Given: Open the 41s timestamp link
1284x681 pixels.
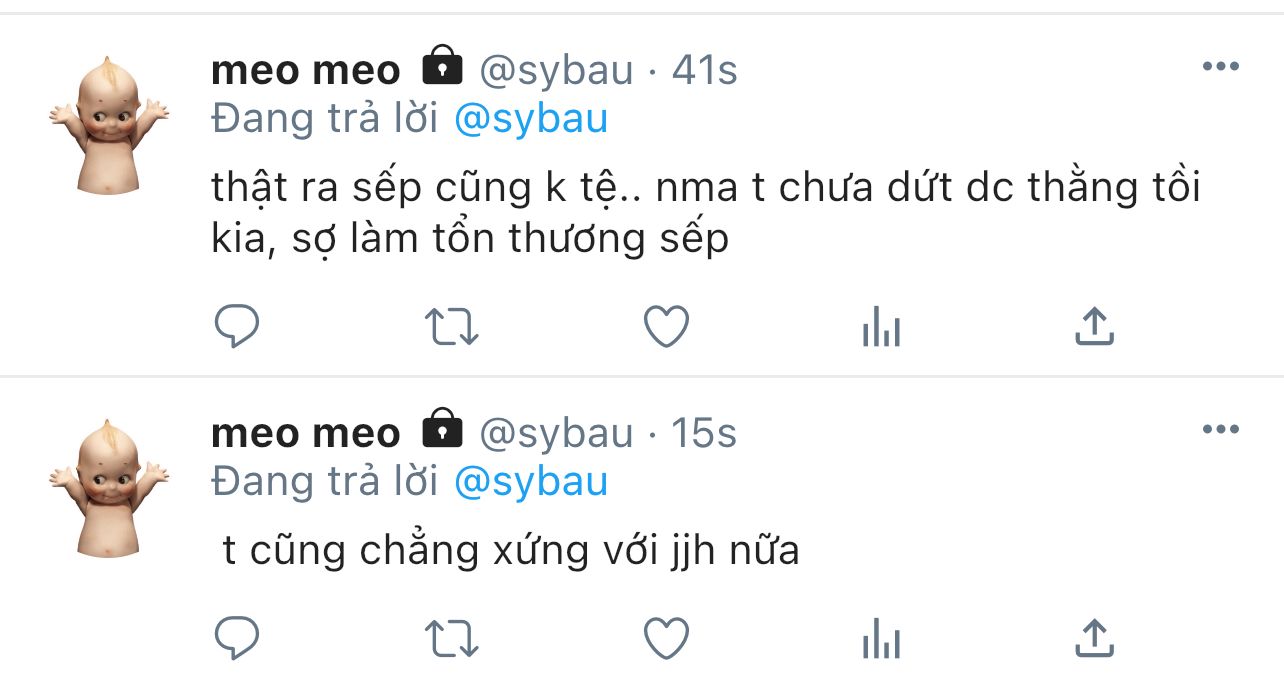Looking at the screenshot, I should [x=704, y=70].
